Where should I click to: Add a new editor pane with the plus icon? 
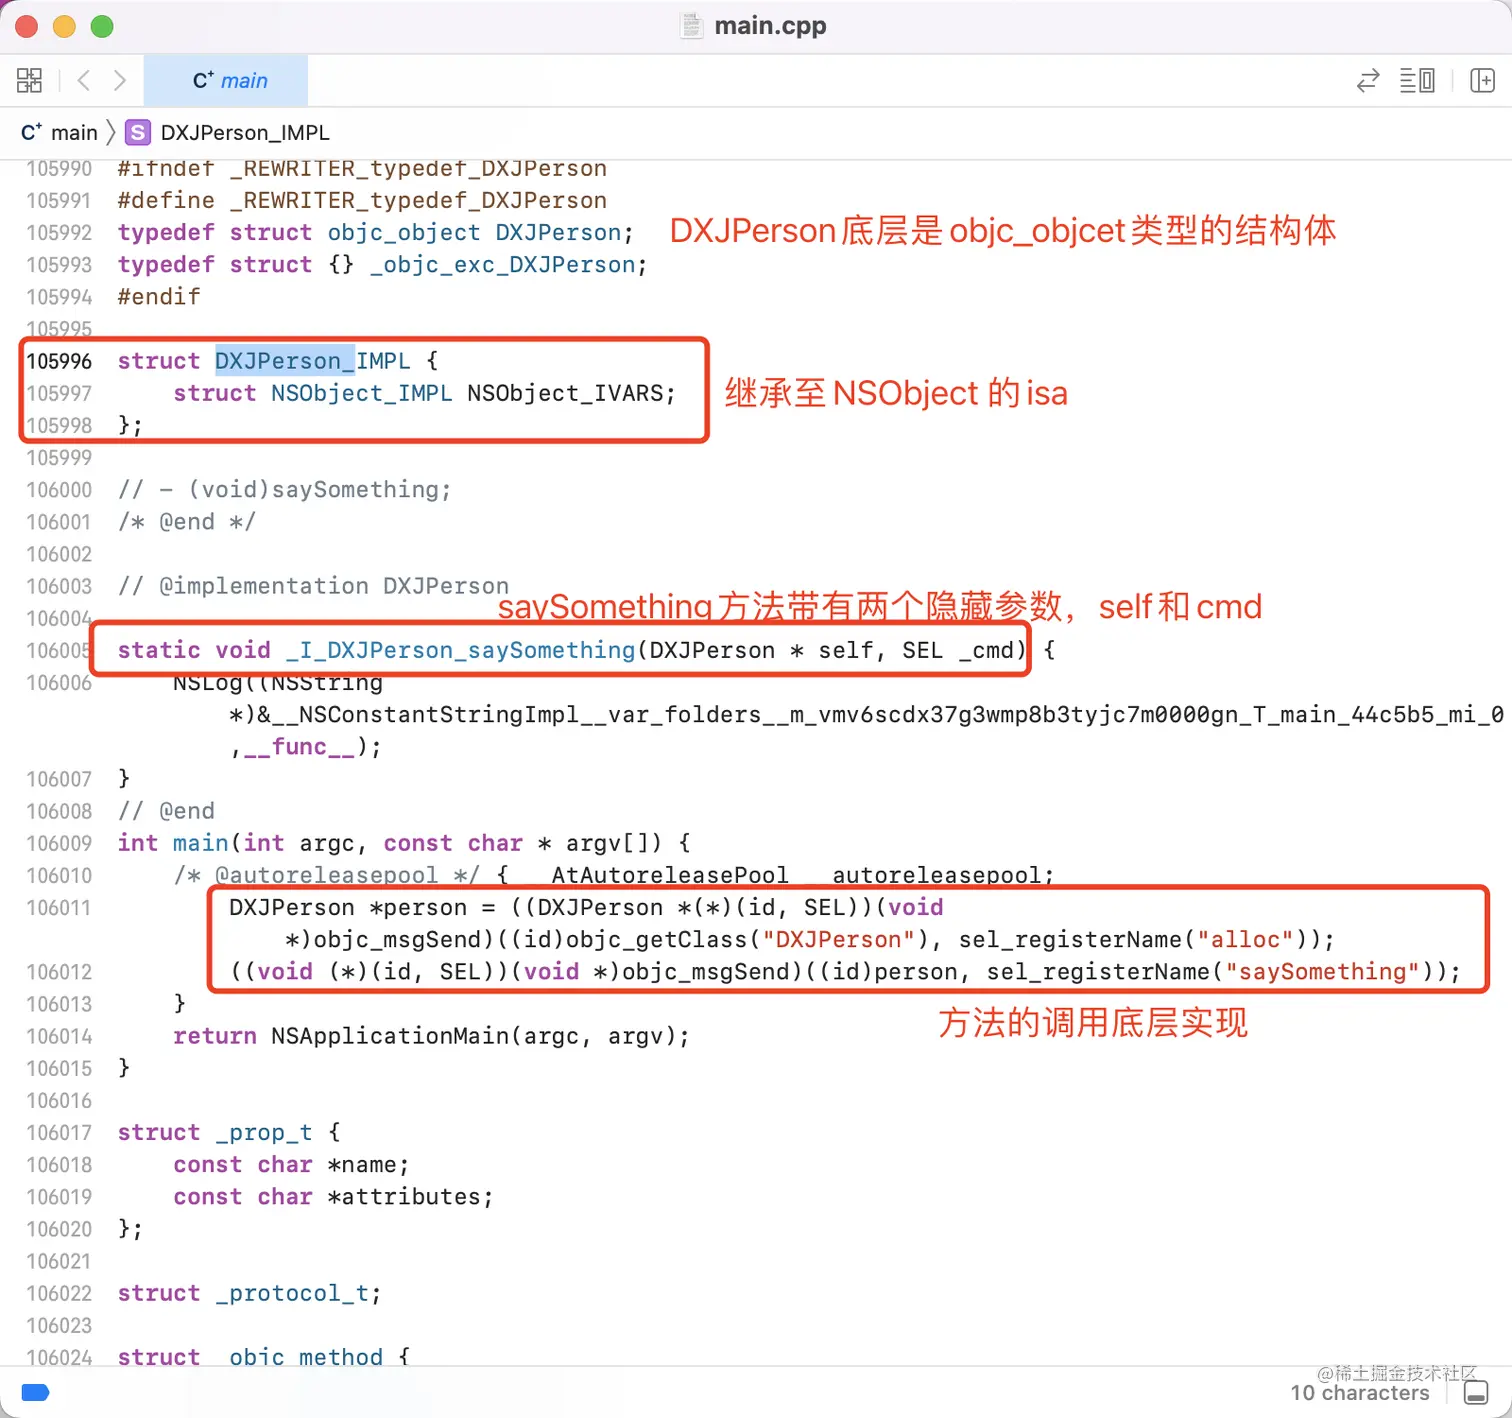pyautogui.click(x=1482, y=80)
